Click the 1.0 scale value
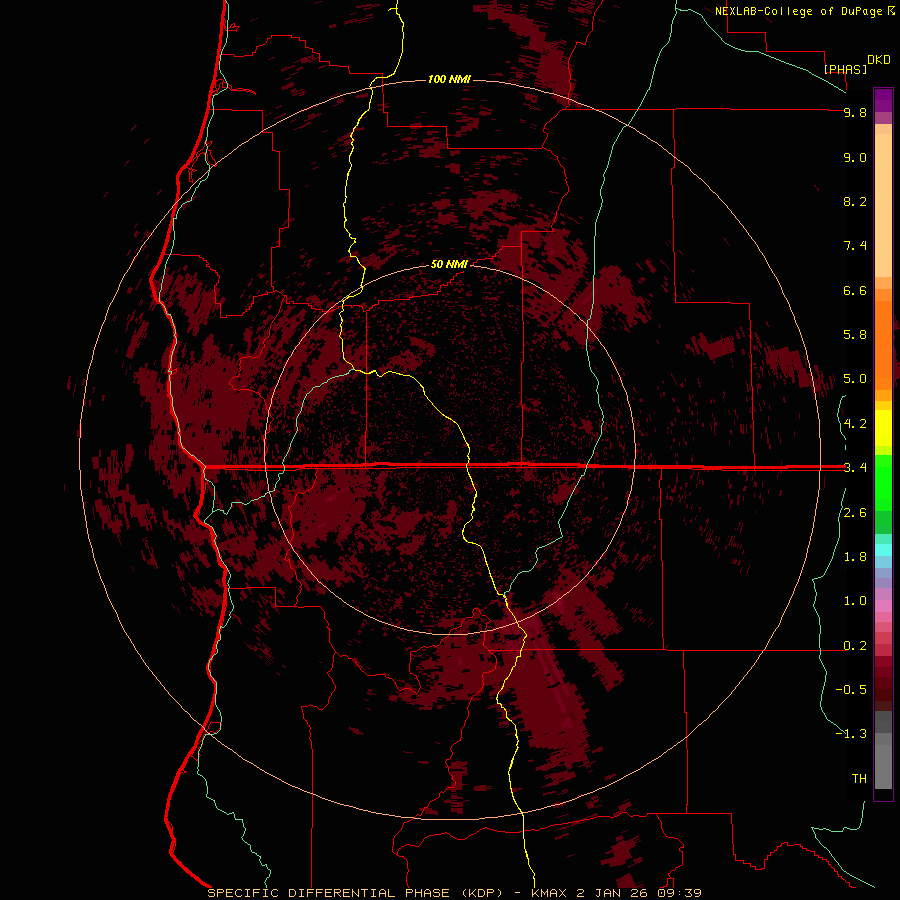Screen dimensions: 900x900 point(855,601)
